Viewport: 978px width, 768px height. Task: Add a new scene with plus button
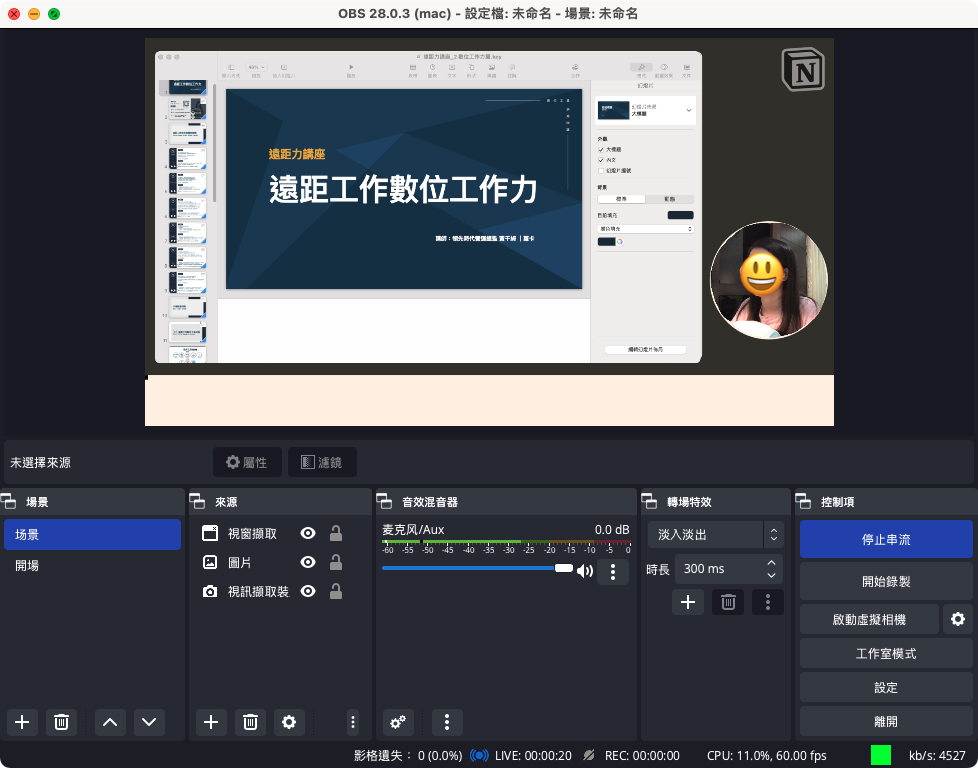[22, 722]
